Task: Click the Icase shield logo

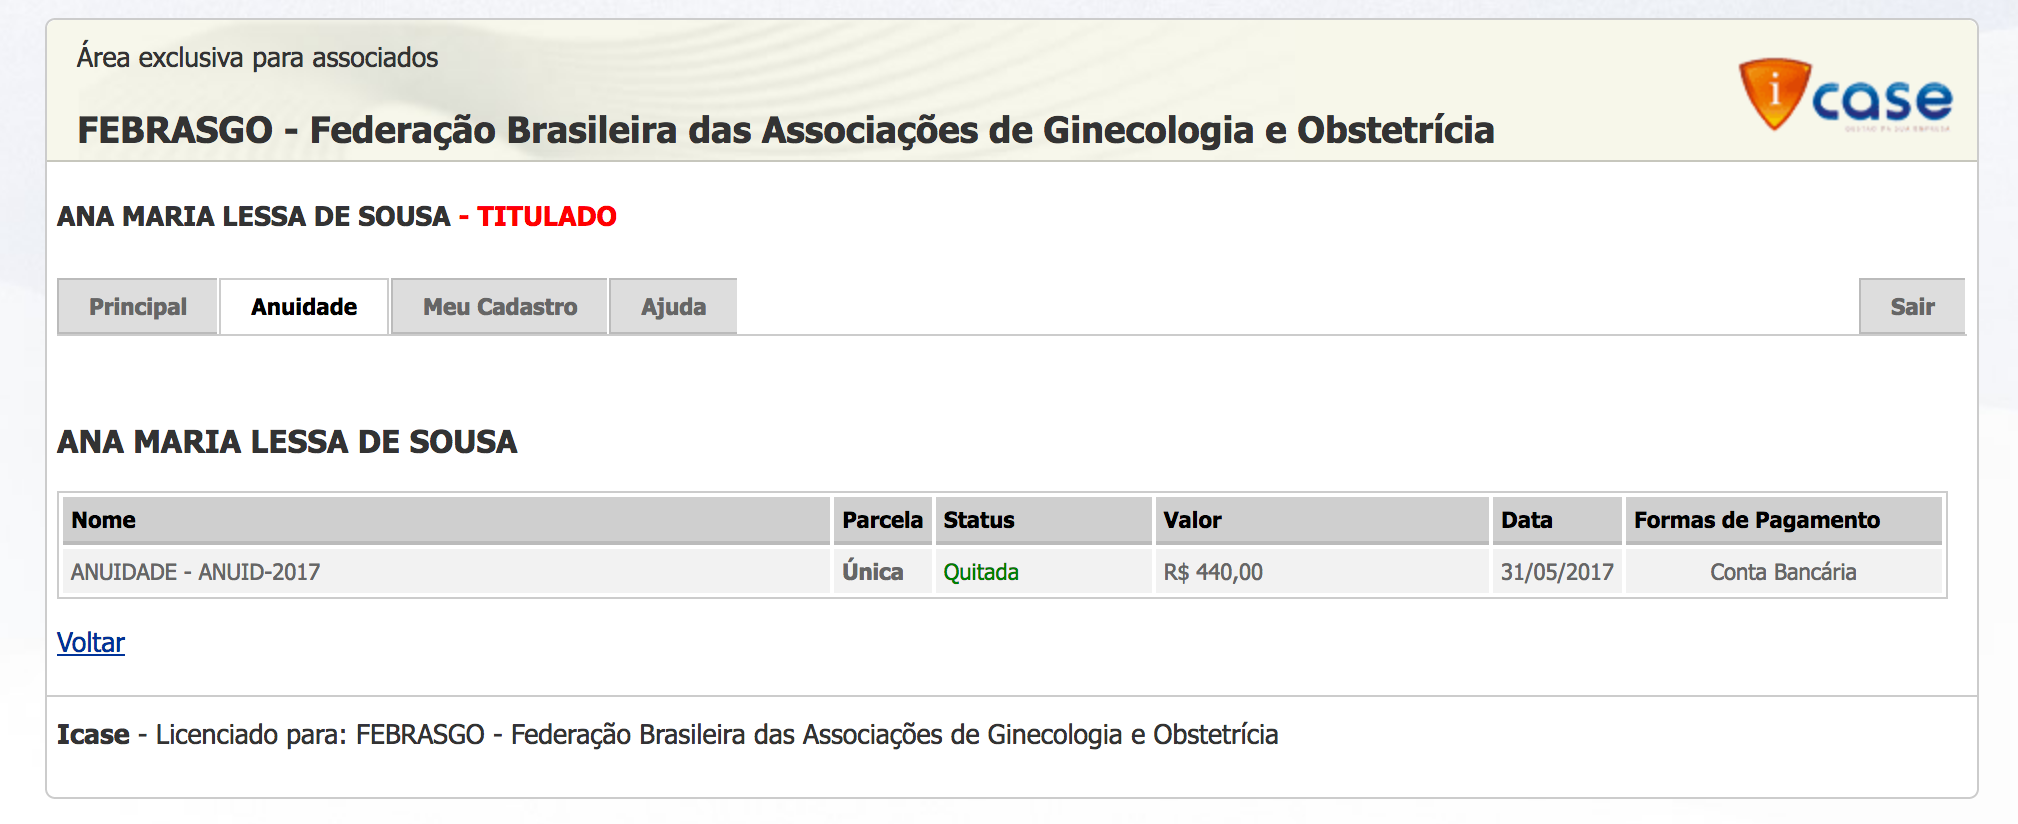Action: [x=1775, y=94]
